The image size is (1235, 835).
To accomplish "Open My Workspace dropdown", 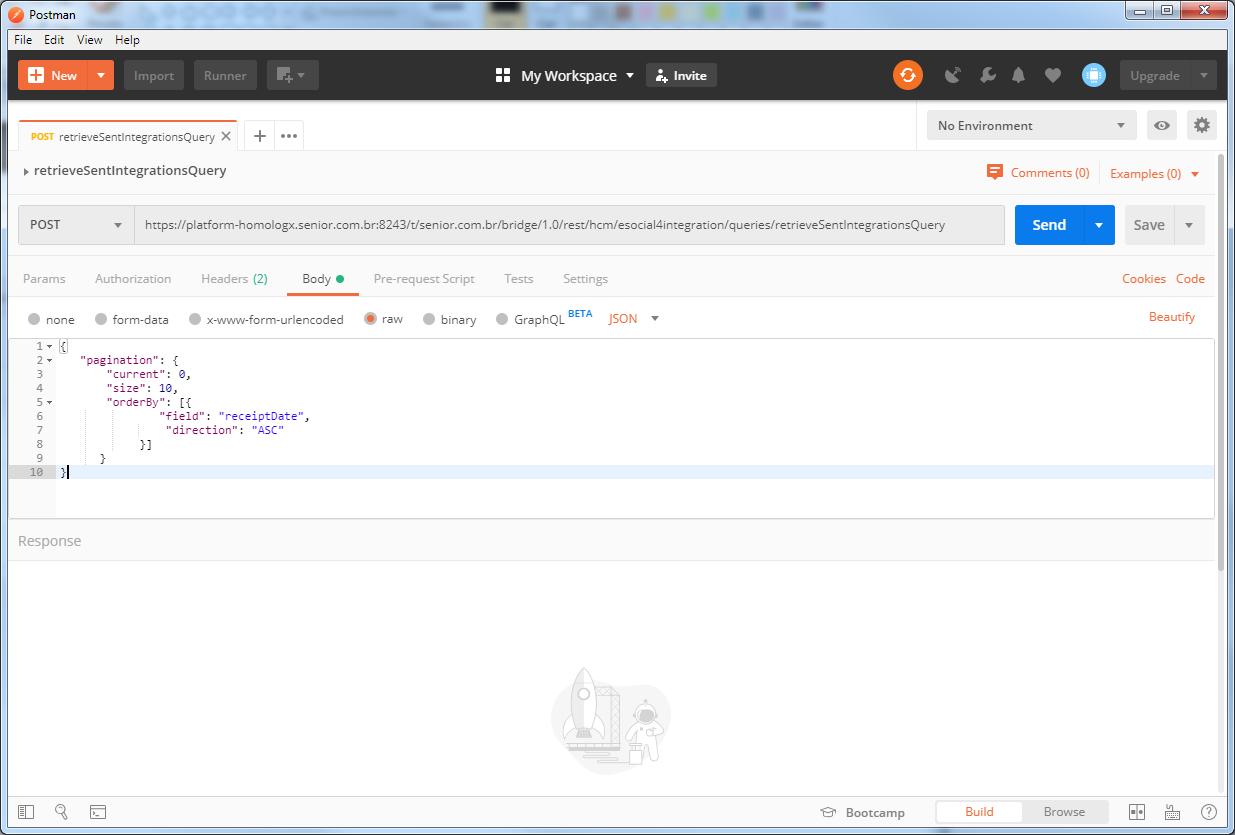I will (578, 75).
